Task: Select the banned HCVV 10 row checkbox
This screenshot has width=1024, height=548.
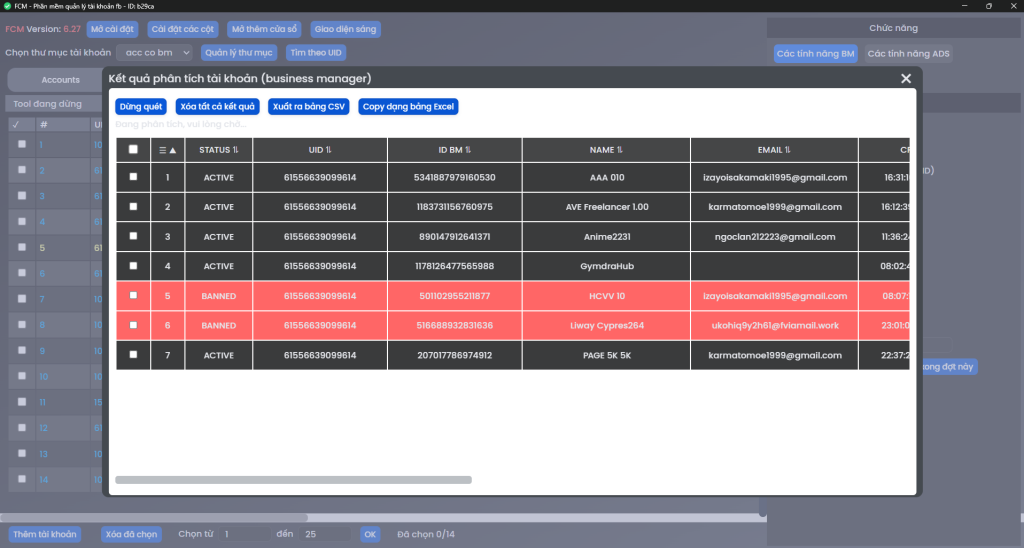Action: click(x=133, y=295)
